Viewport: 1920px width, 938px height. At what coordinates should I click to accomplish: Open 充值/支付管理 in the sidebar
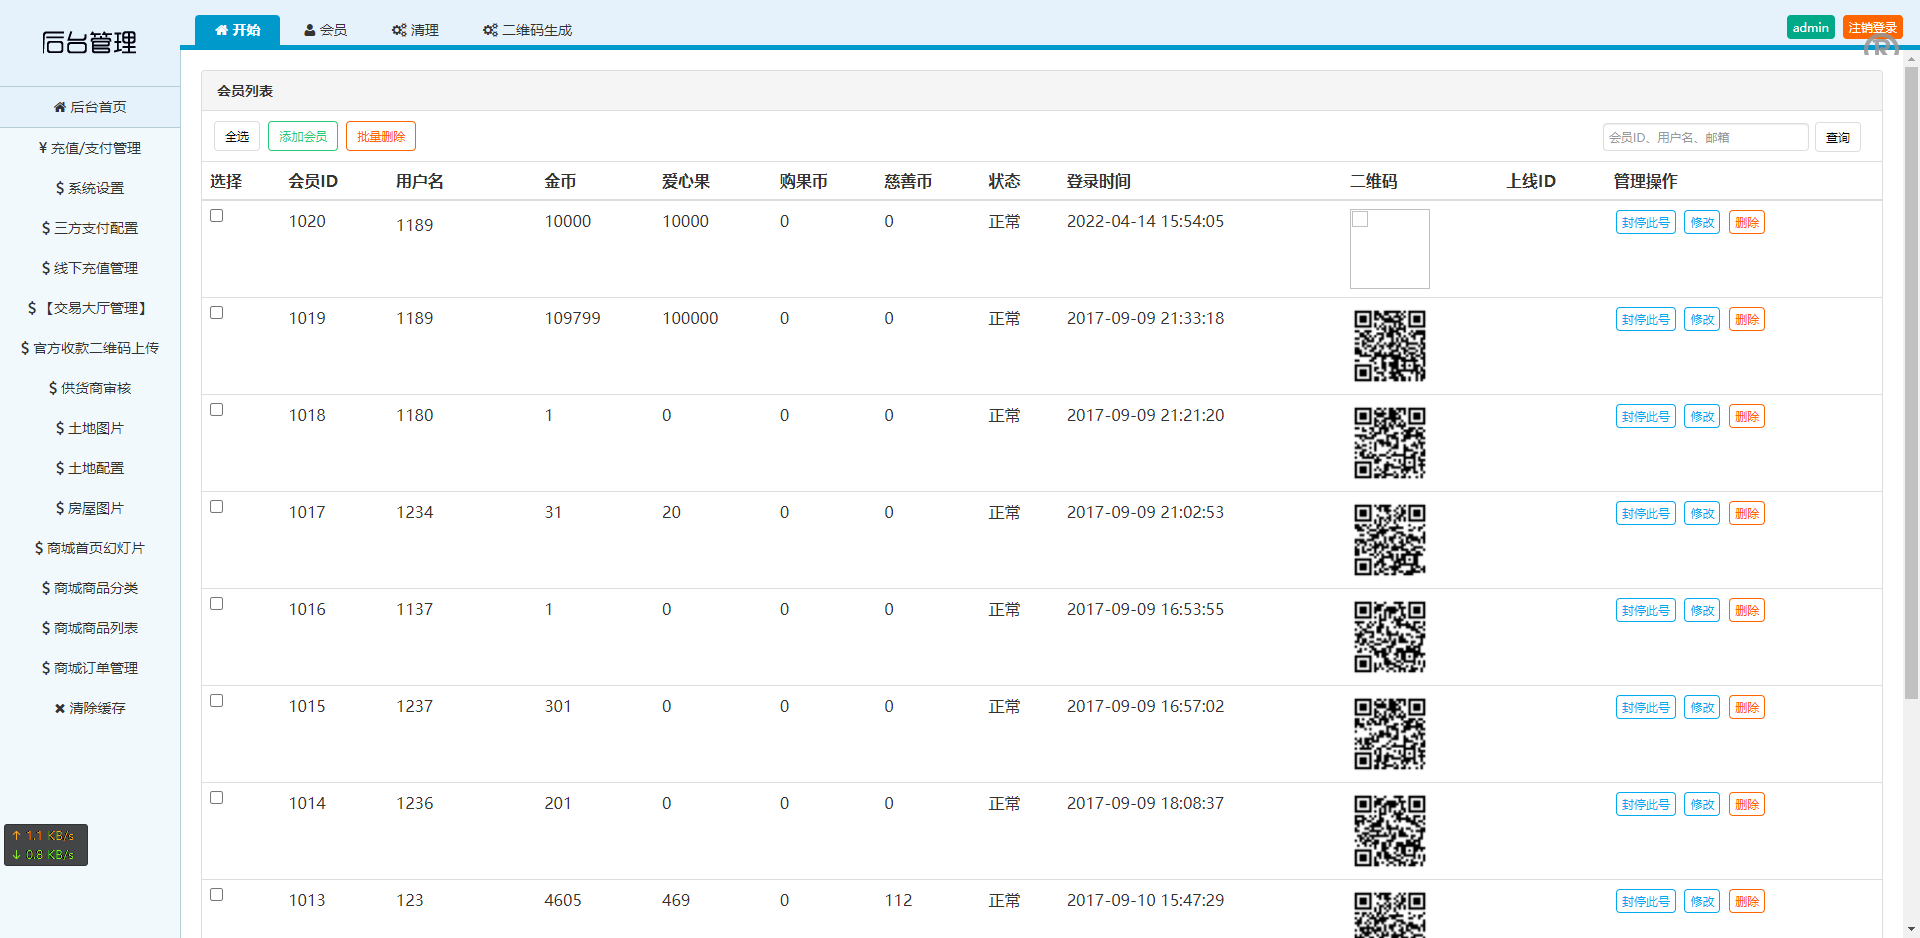pyautogui.click(x=90, y=148)
